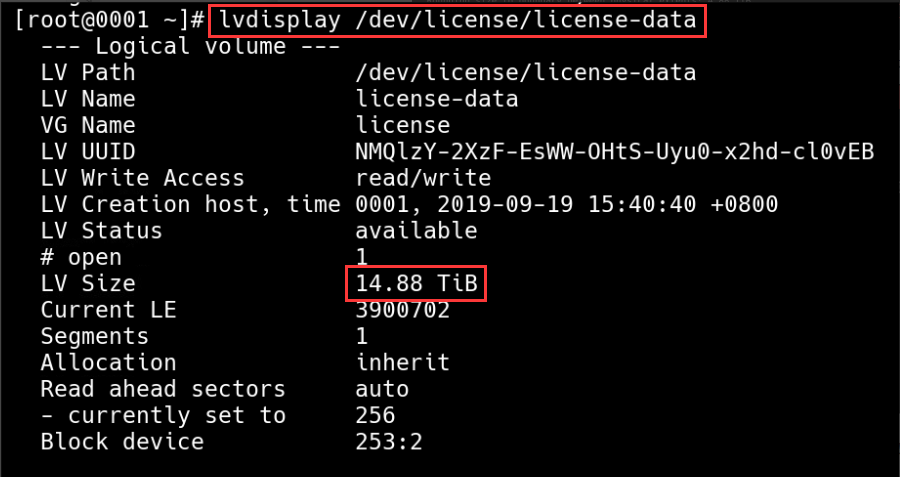900x477 pixels.
Task: Click the LV Name value license-data
Action: pyautogui.click(x=437, y=99)
